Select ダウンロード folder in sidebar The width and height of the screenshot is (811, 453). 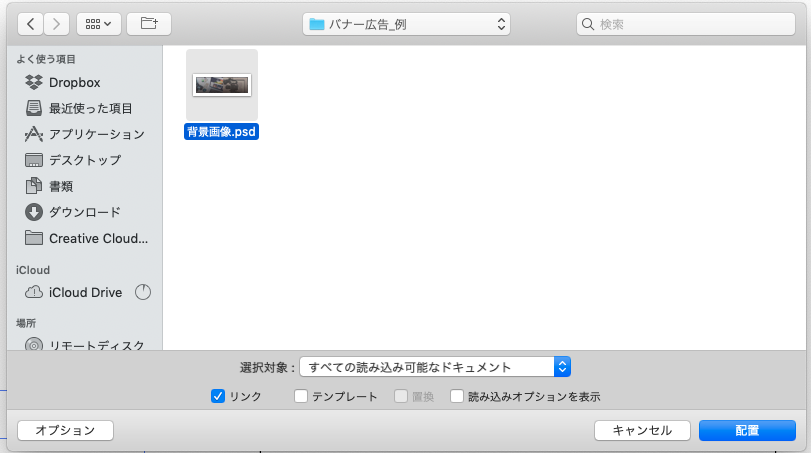[x=84, y=212]
